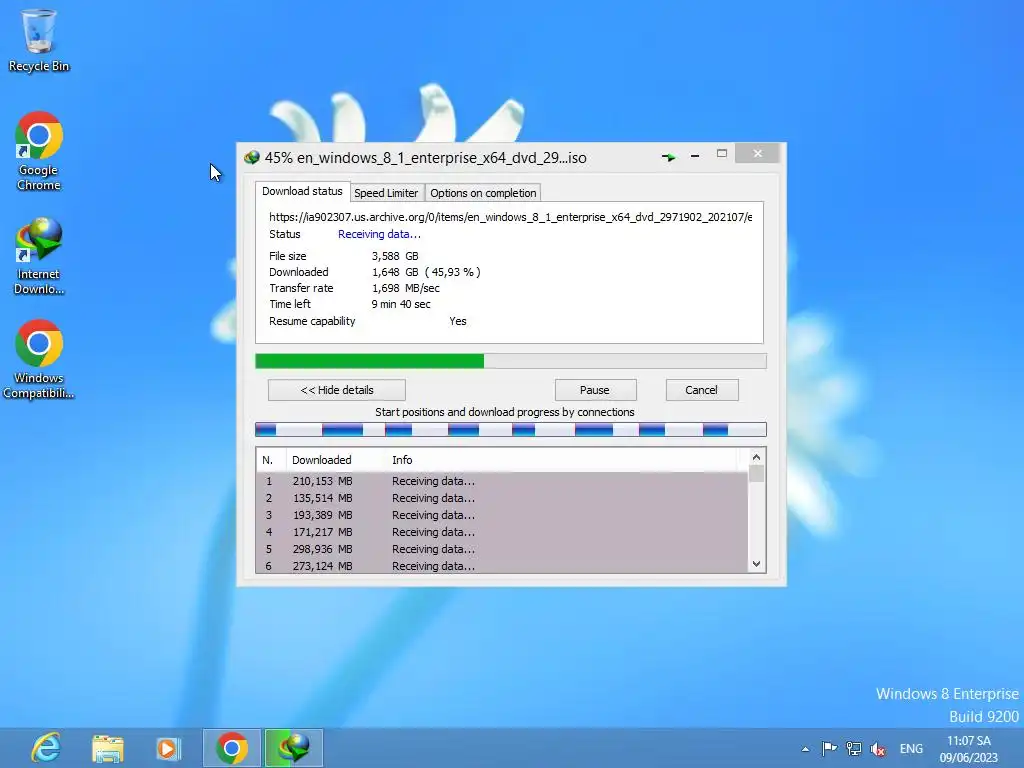Image resolution: width=1024 pixels, height=768 pixels.
Task: Click the connection list scroll up arrow
Action: click(x=756, y=457)
